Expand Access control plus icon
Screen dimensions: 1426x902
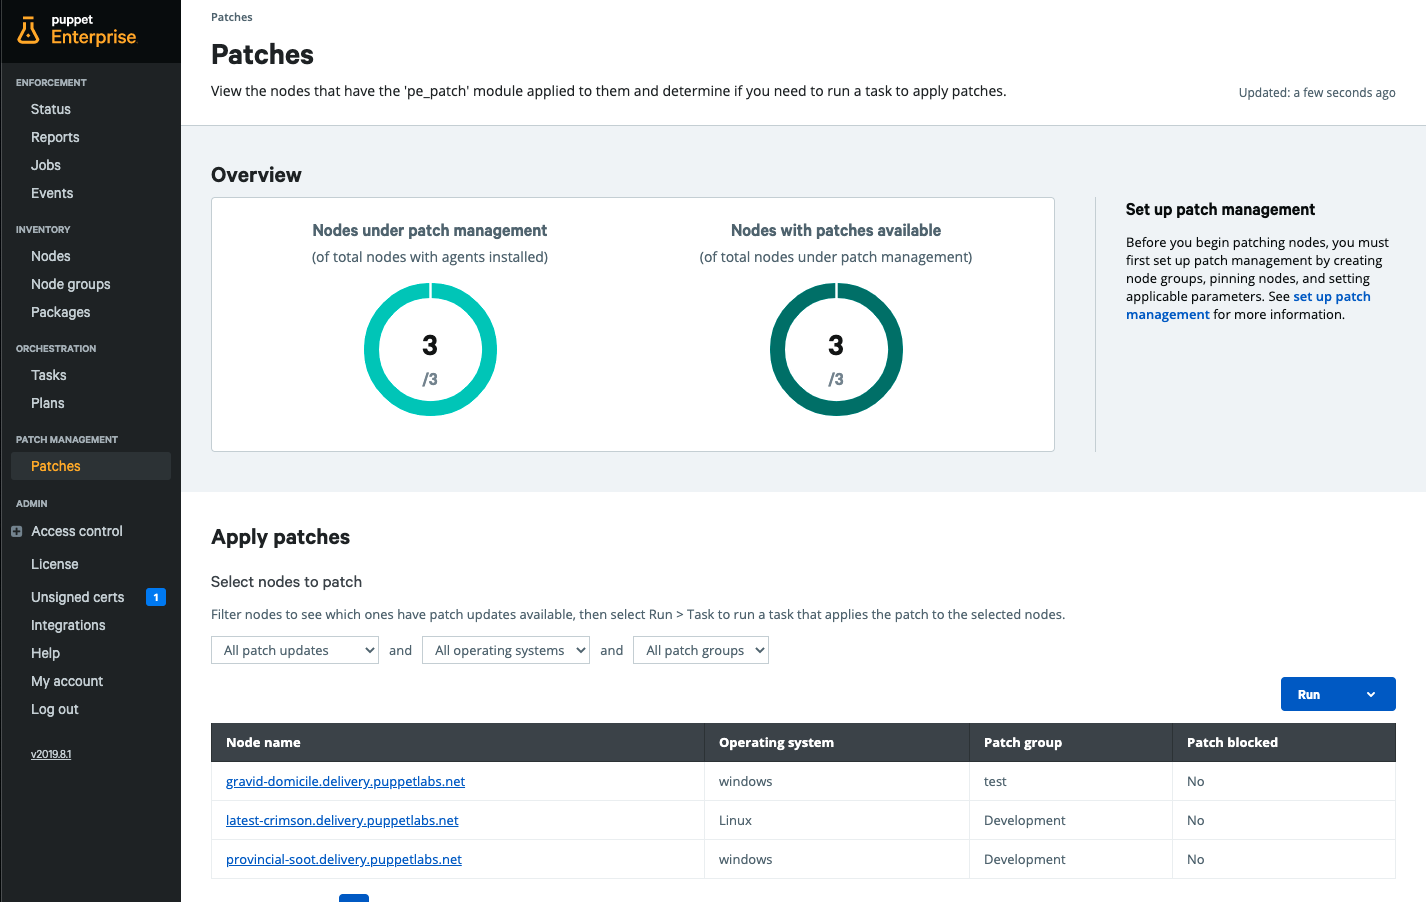(x=16, y=531)
